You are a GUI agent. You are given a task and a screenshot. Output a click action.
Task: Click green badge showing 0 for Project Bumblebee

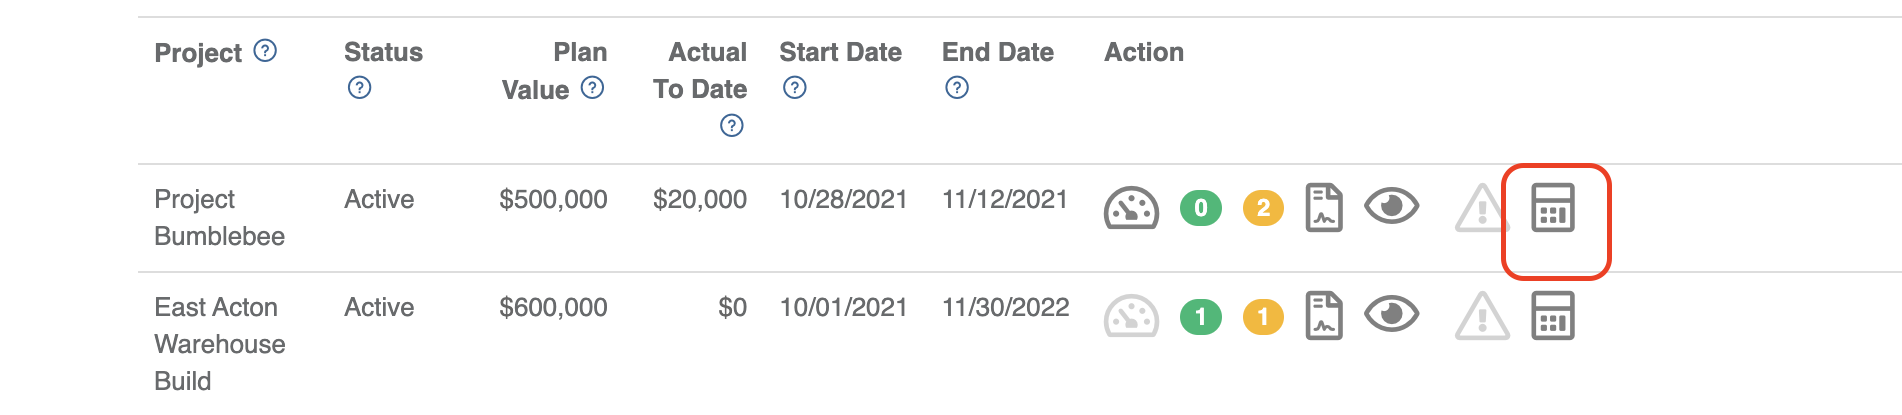[1201, 208]
